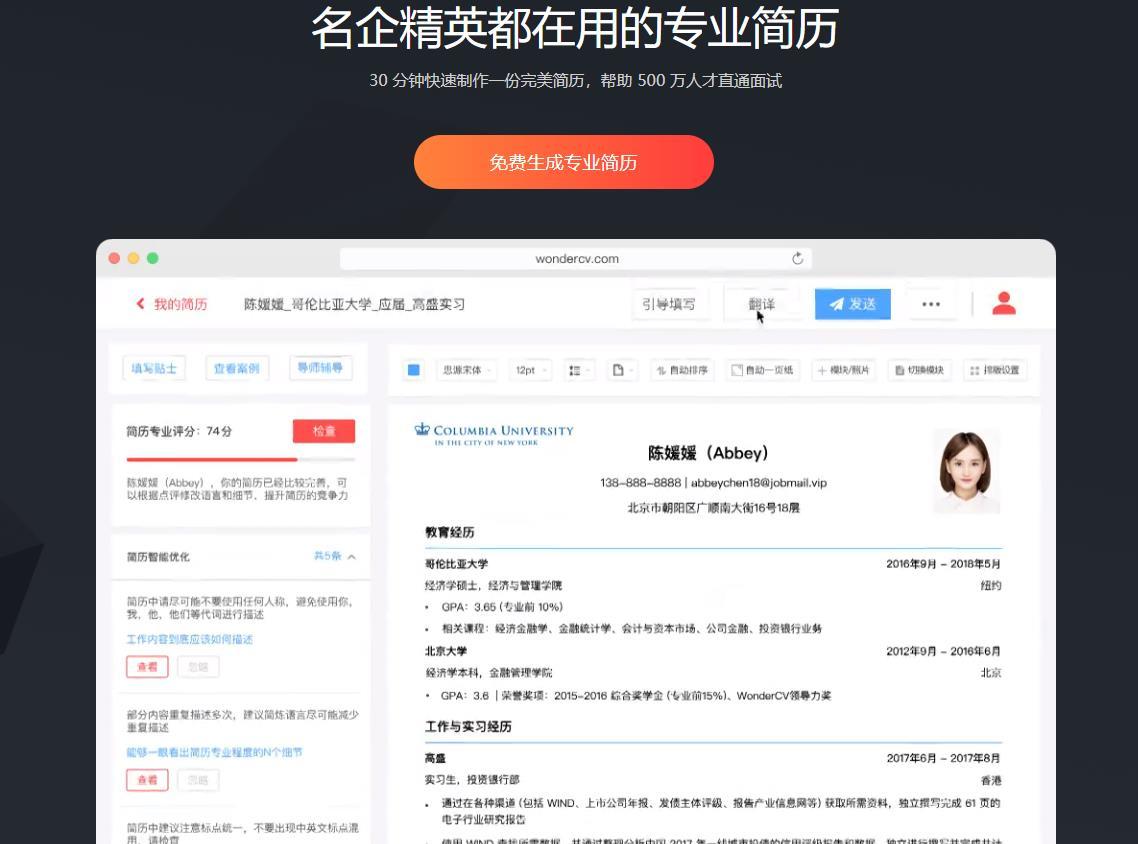Collapse the 简历智能优化 section via 共5条
The image size is (1138, 844).
335,556
